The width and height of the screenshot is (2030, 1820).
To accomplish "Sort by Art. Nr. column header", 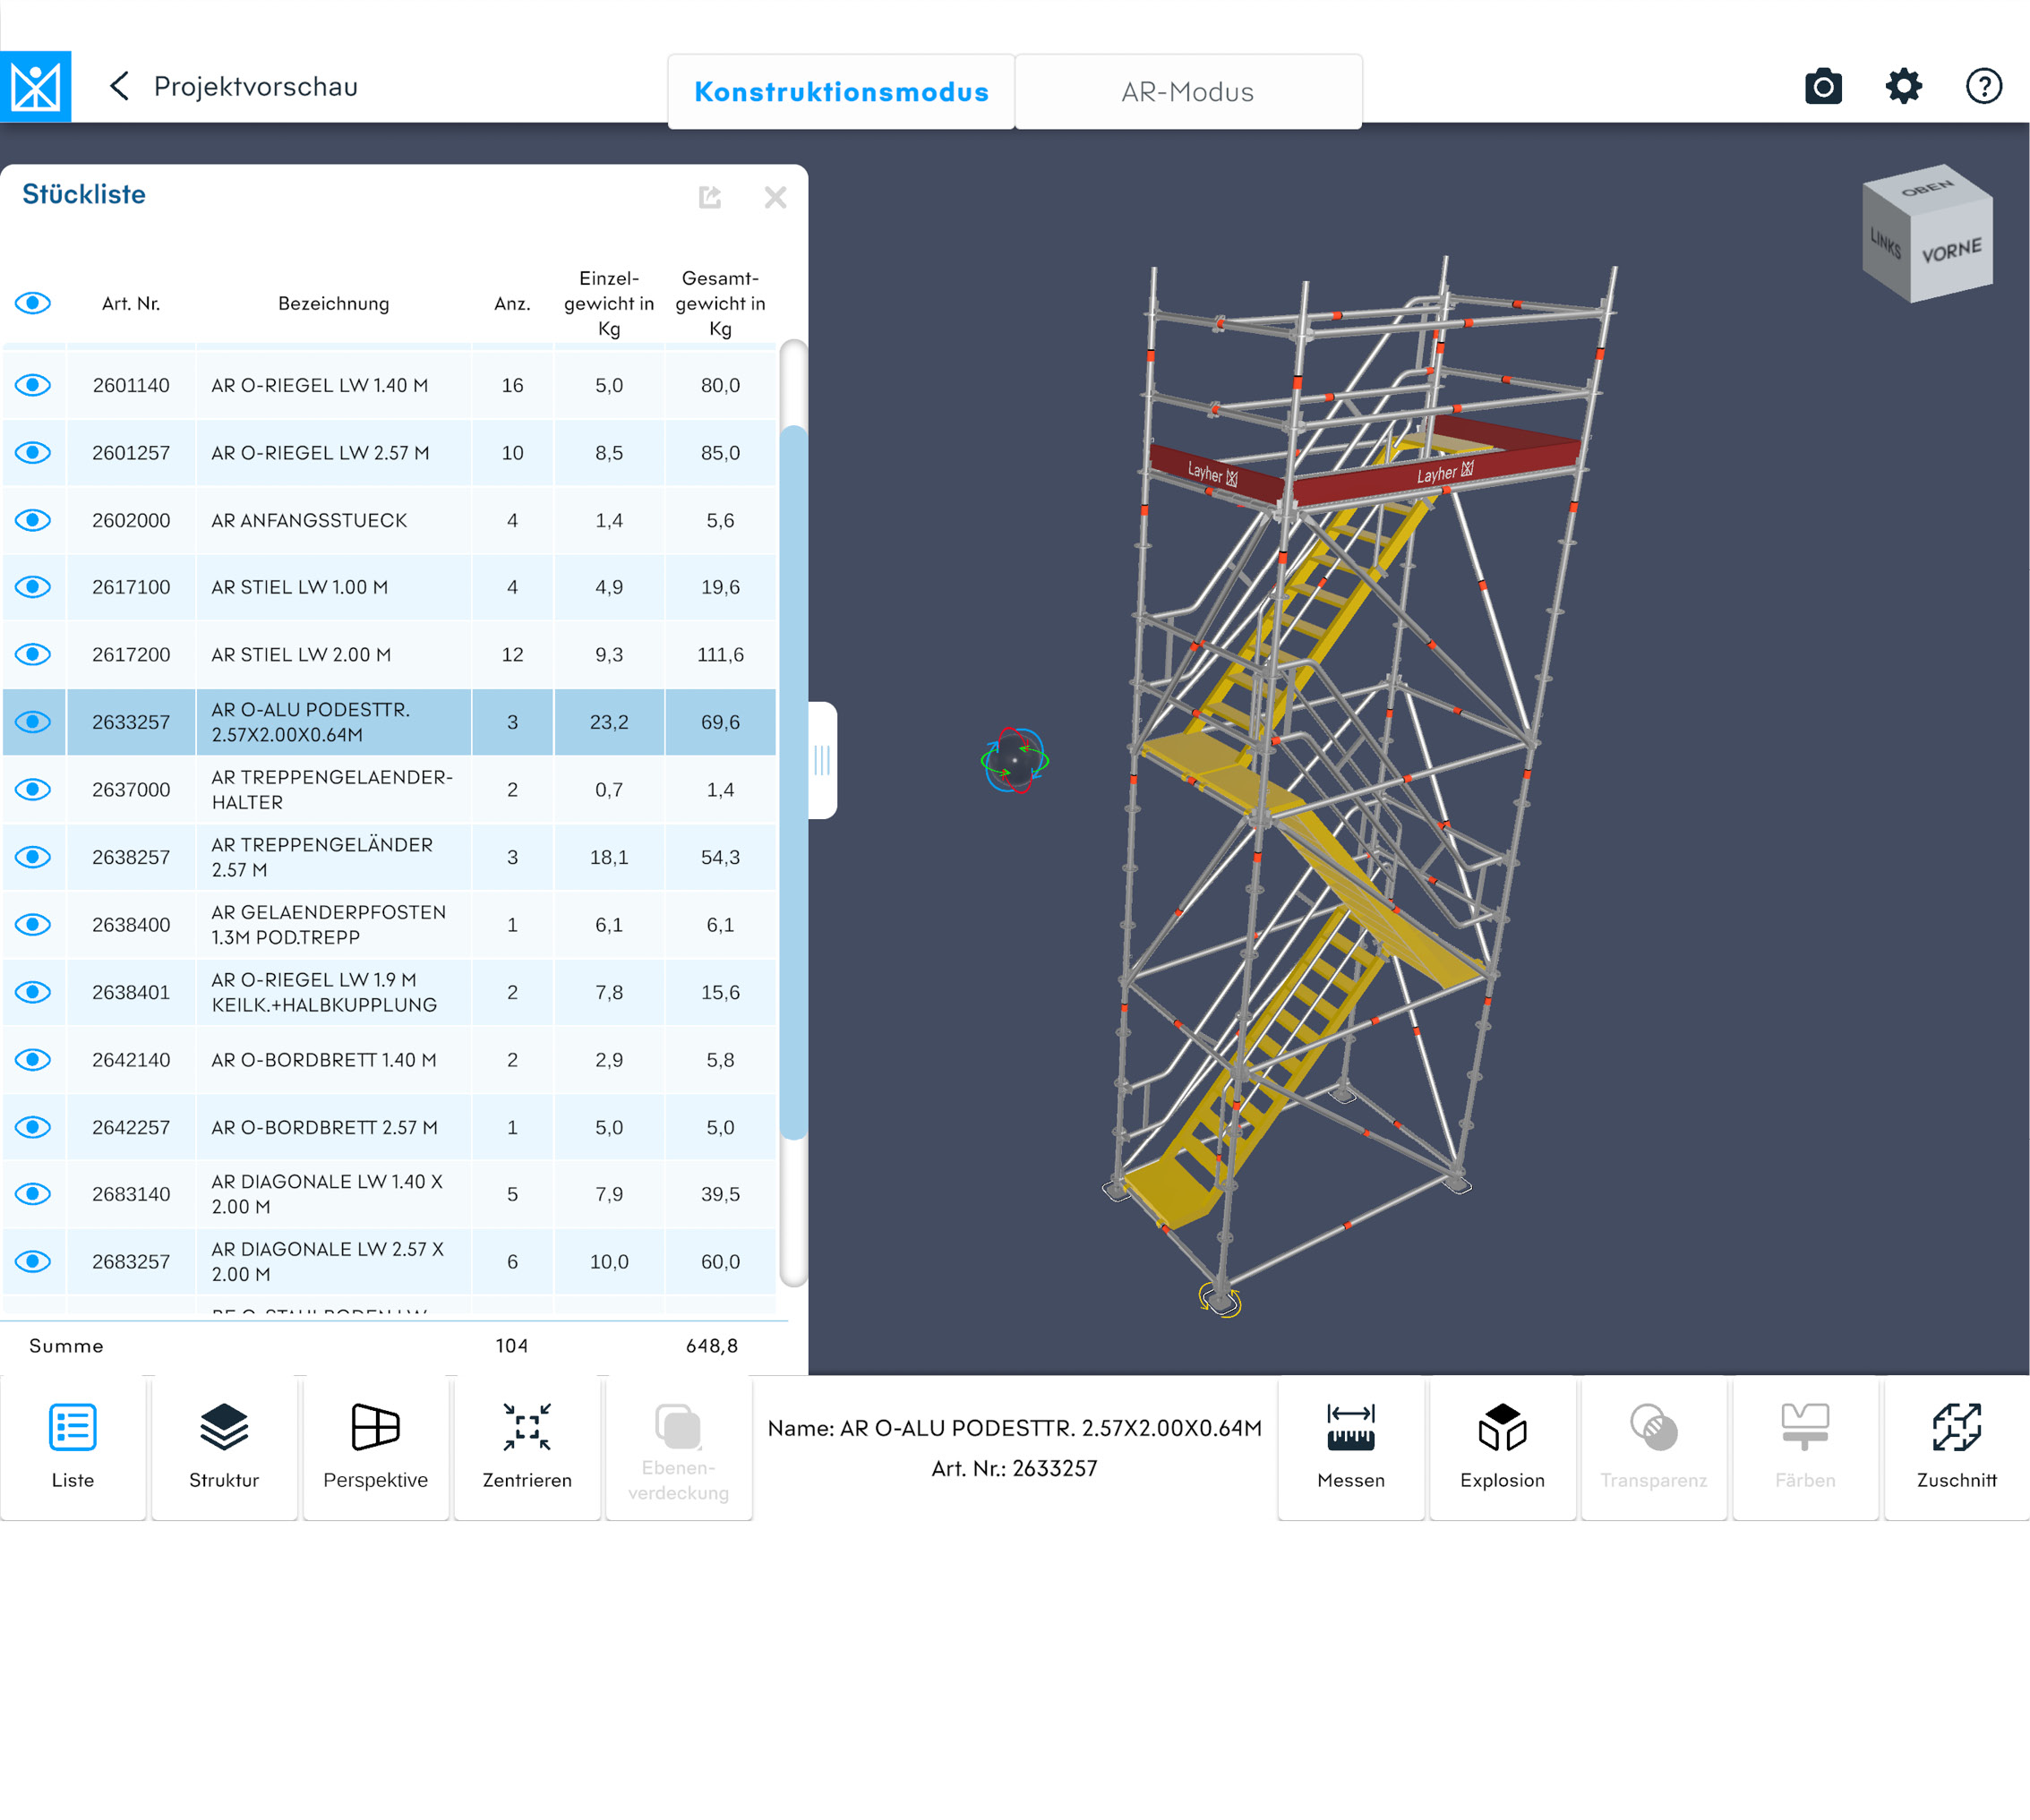I will [131, 303].
